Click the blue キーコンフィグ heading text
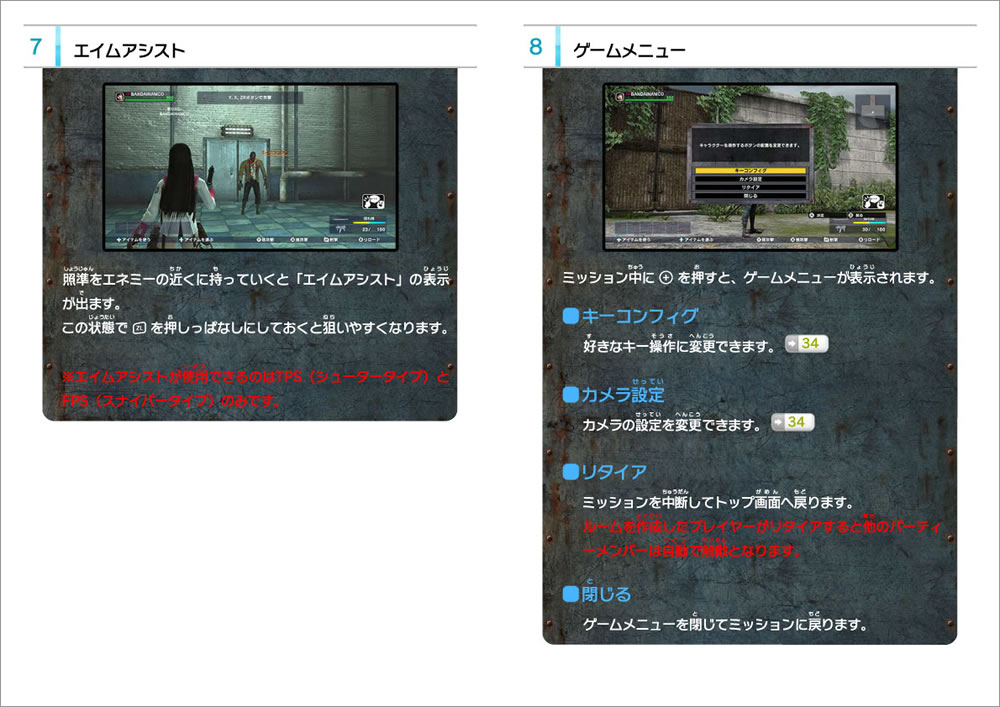 [x=640, y=316]
